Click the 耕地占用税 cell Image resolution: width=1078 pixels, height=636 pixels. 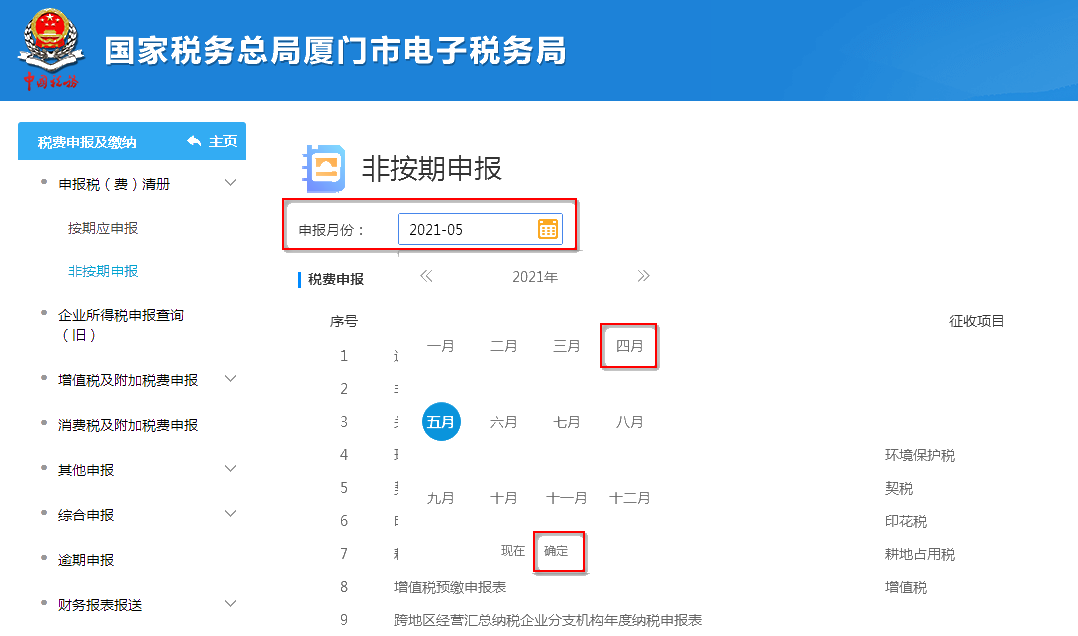coord(920,554)
